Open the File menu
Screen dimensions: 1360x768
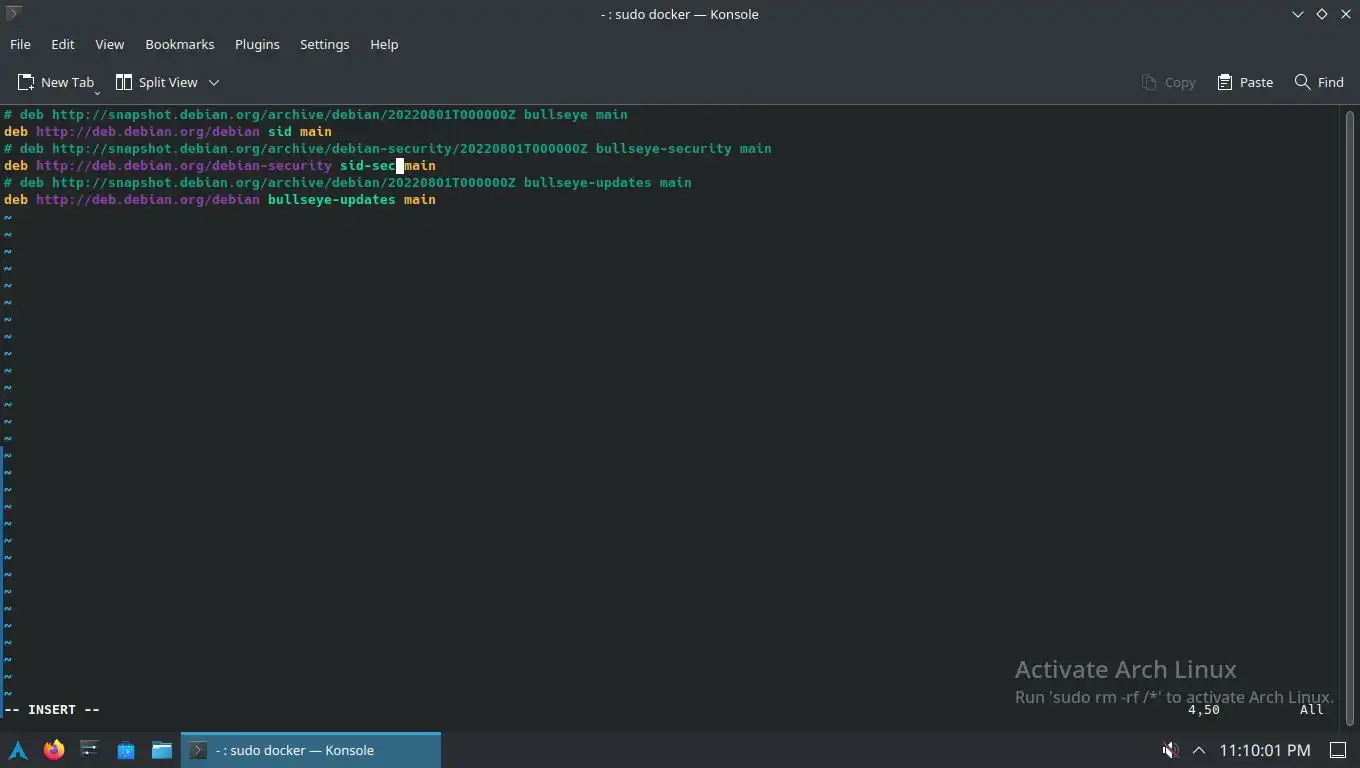click(x=20, y=44)
